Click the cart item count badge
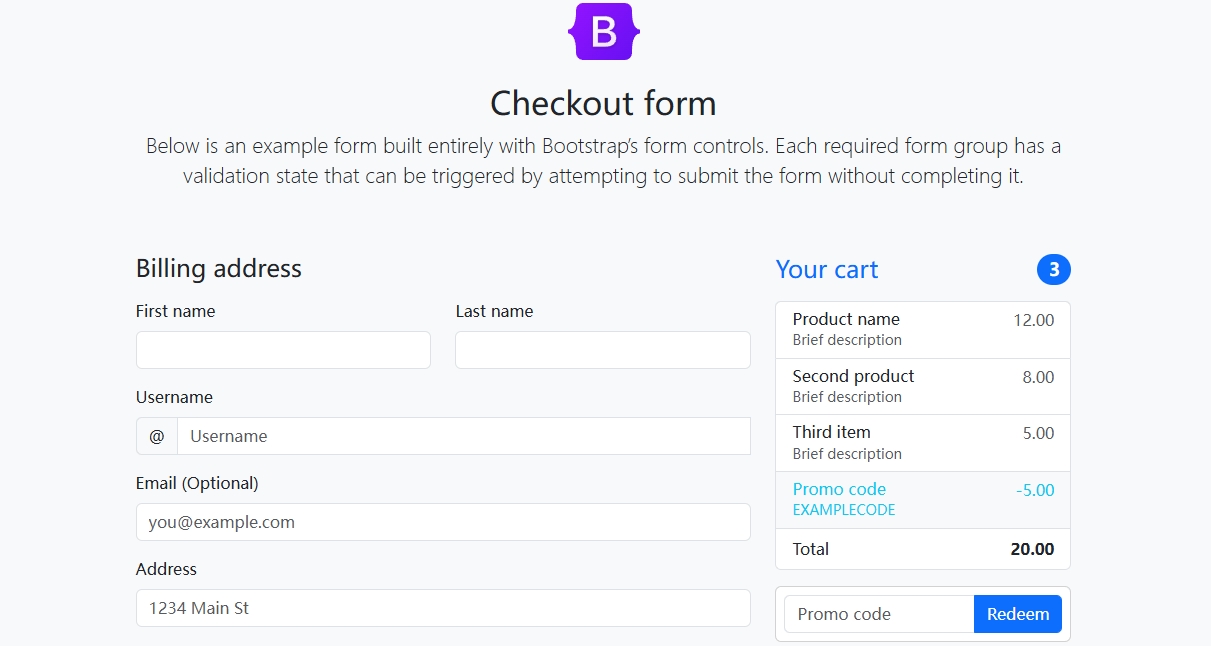Image resolution: width=1211 pixels, height=646 pixels. (x=1054, y=270)
